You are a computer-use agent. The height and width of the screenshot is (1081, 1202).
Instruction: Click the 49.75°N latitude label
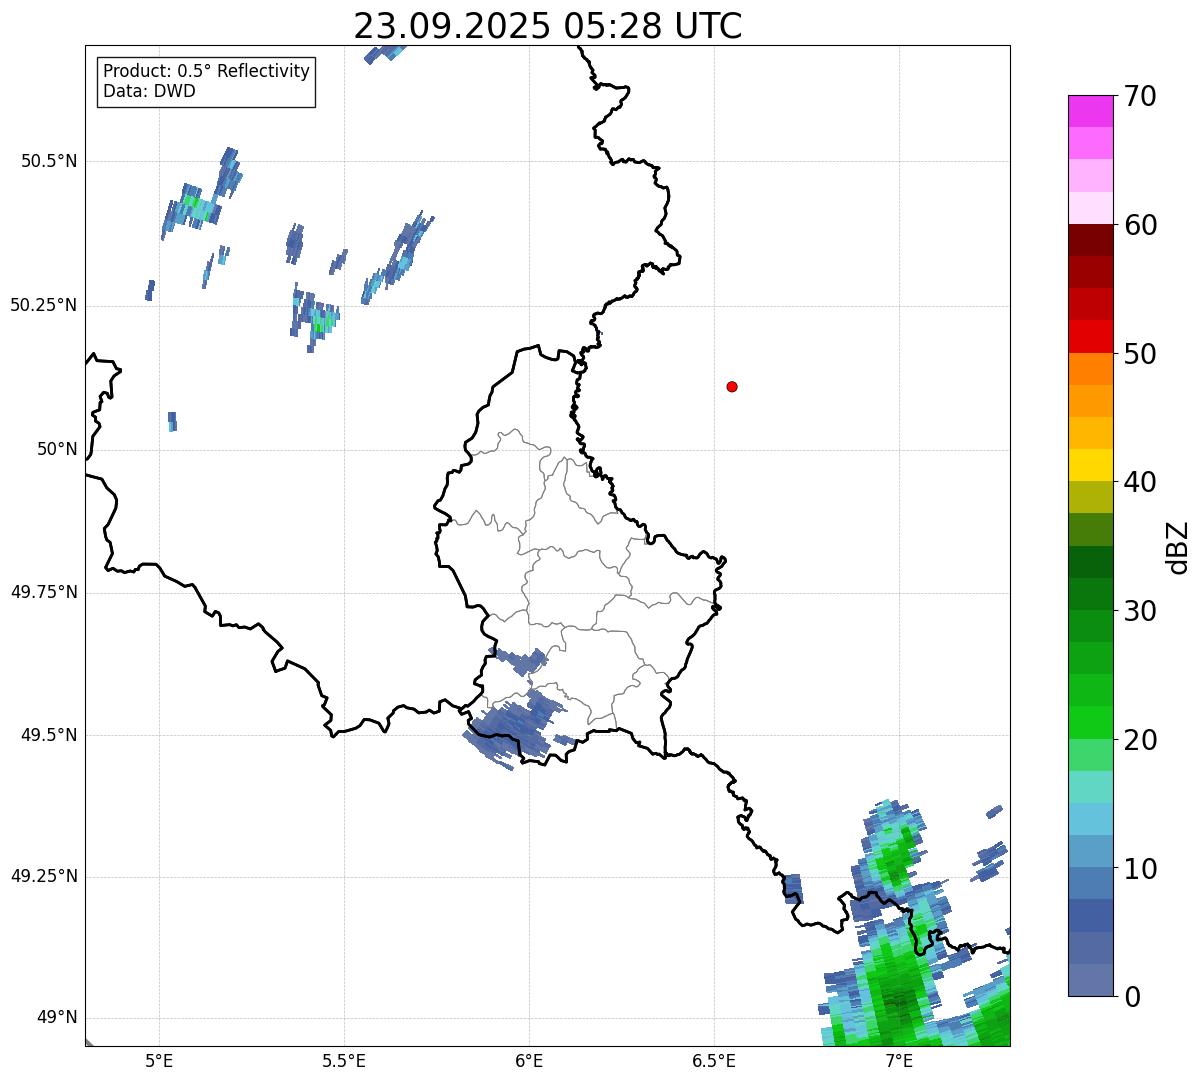(44, 592)
